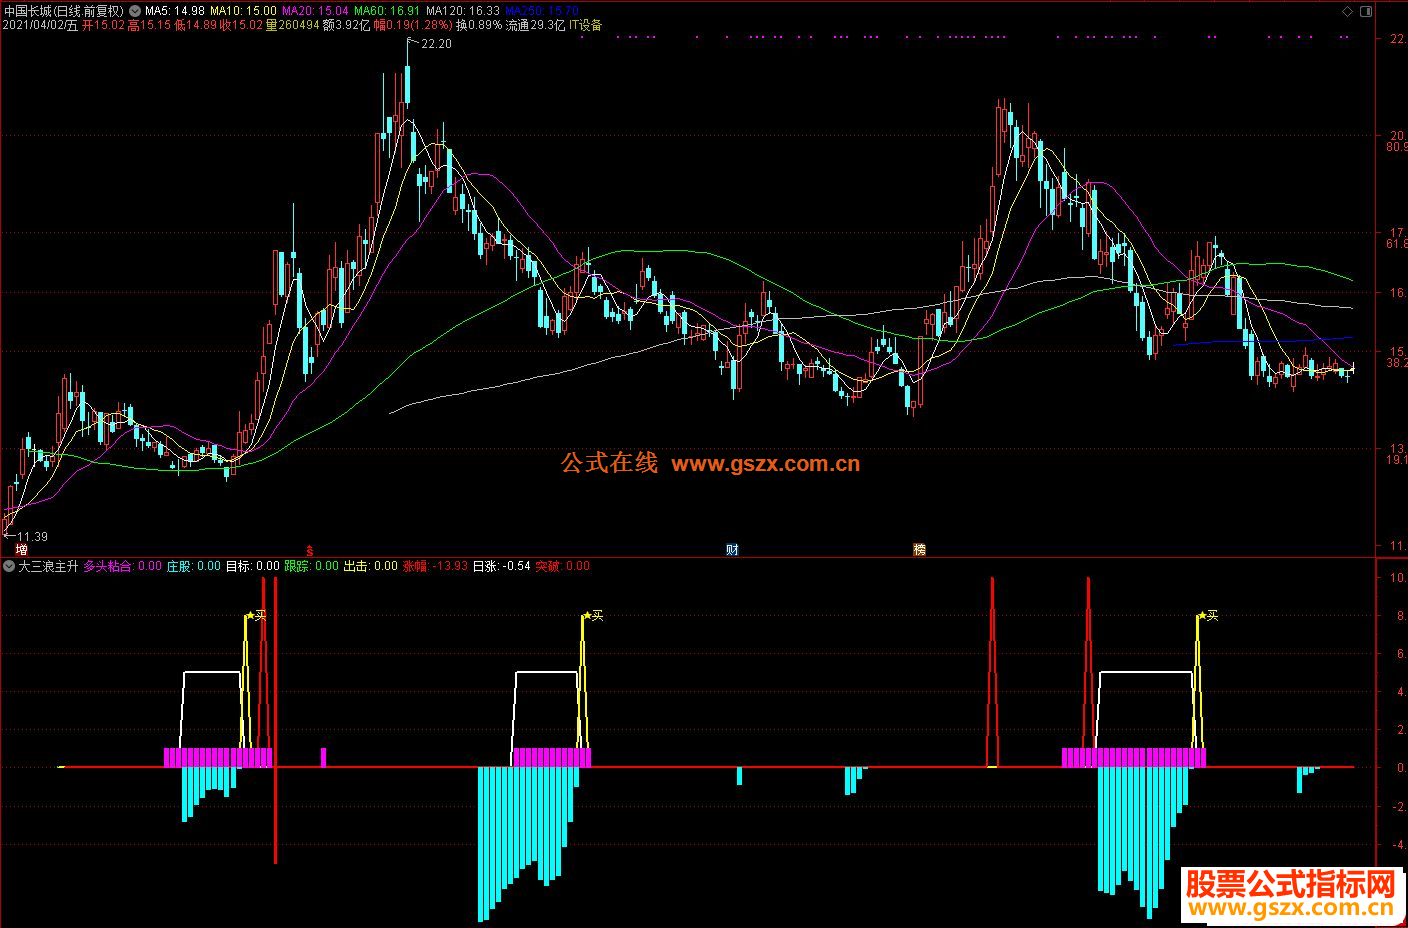The width and height of the screenshot is (1408, 928).
Task: Click the 多头粘合 indicator value
Action: 122,566
